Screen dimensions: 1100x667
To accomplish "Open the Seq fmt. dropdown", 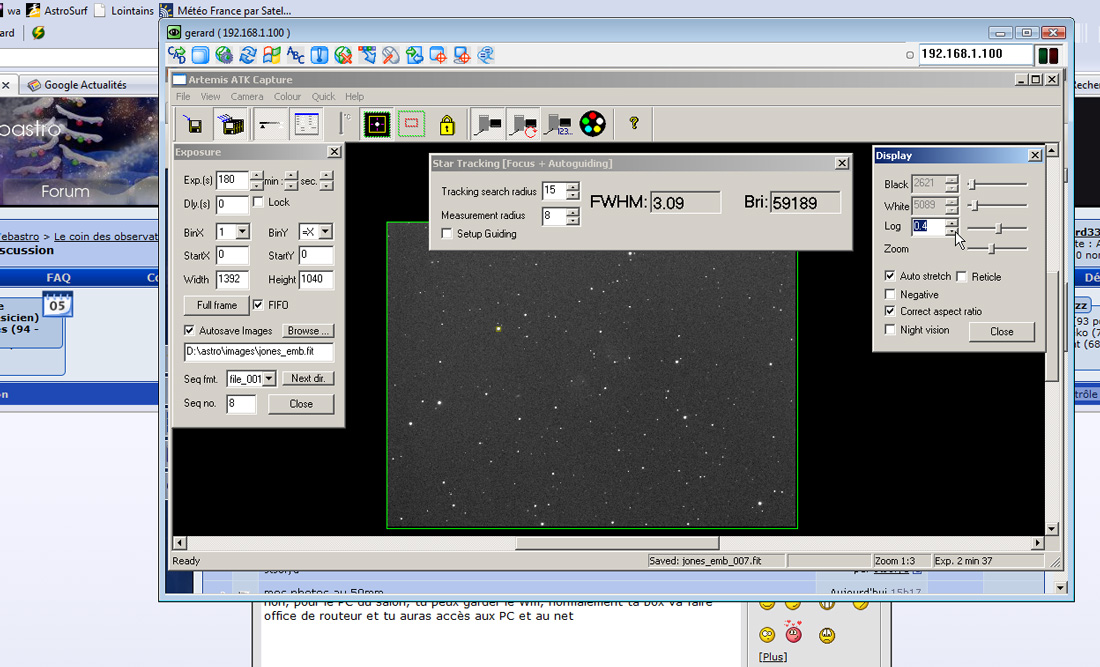I will (x=268, y=379).
